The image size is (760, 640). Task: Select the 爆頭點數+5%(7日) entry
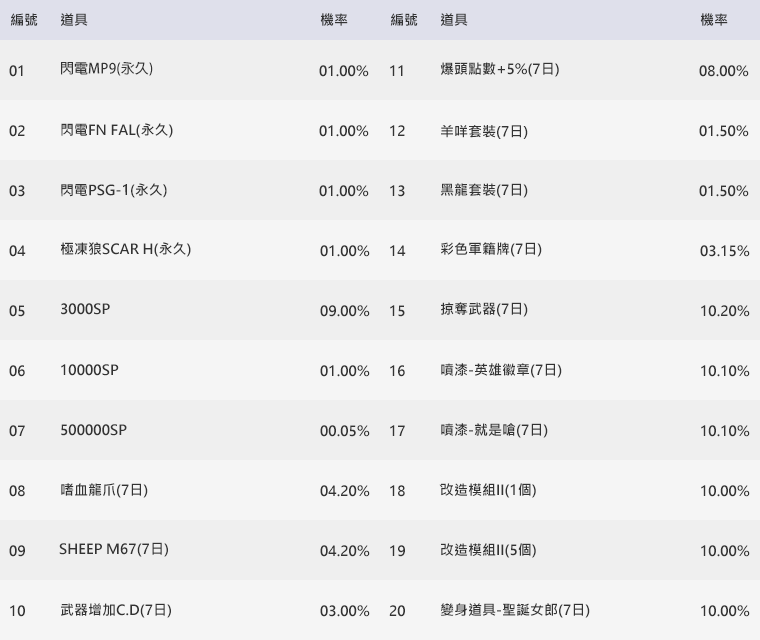[x=499, y=70]
